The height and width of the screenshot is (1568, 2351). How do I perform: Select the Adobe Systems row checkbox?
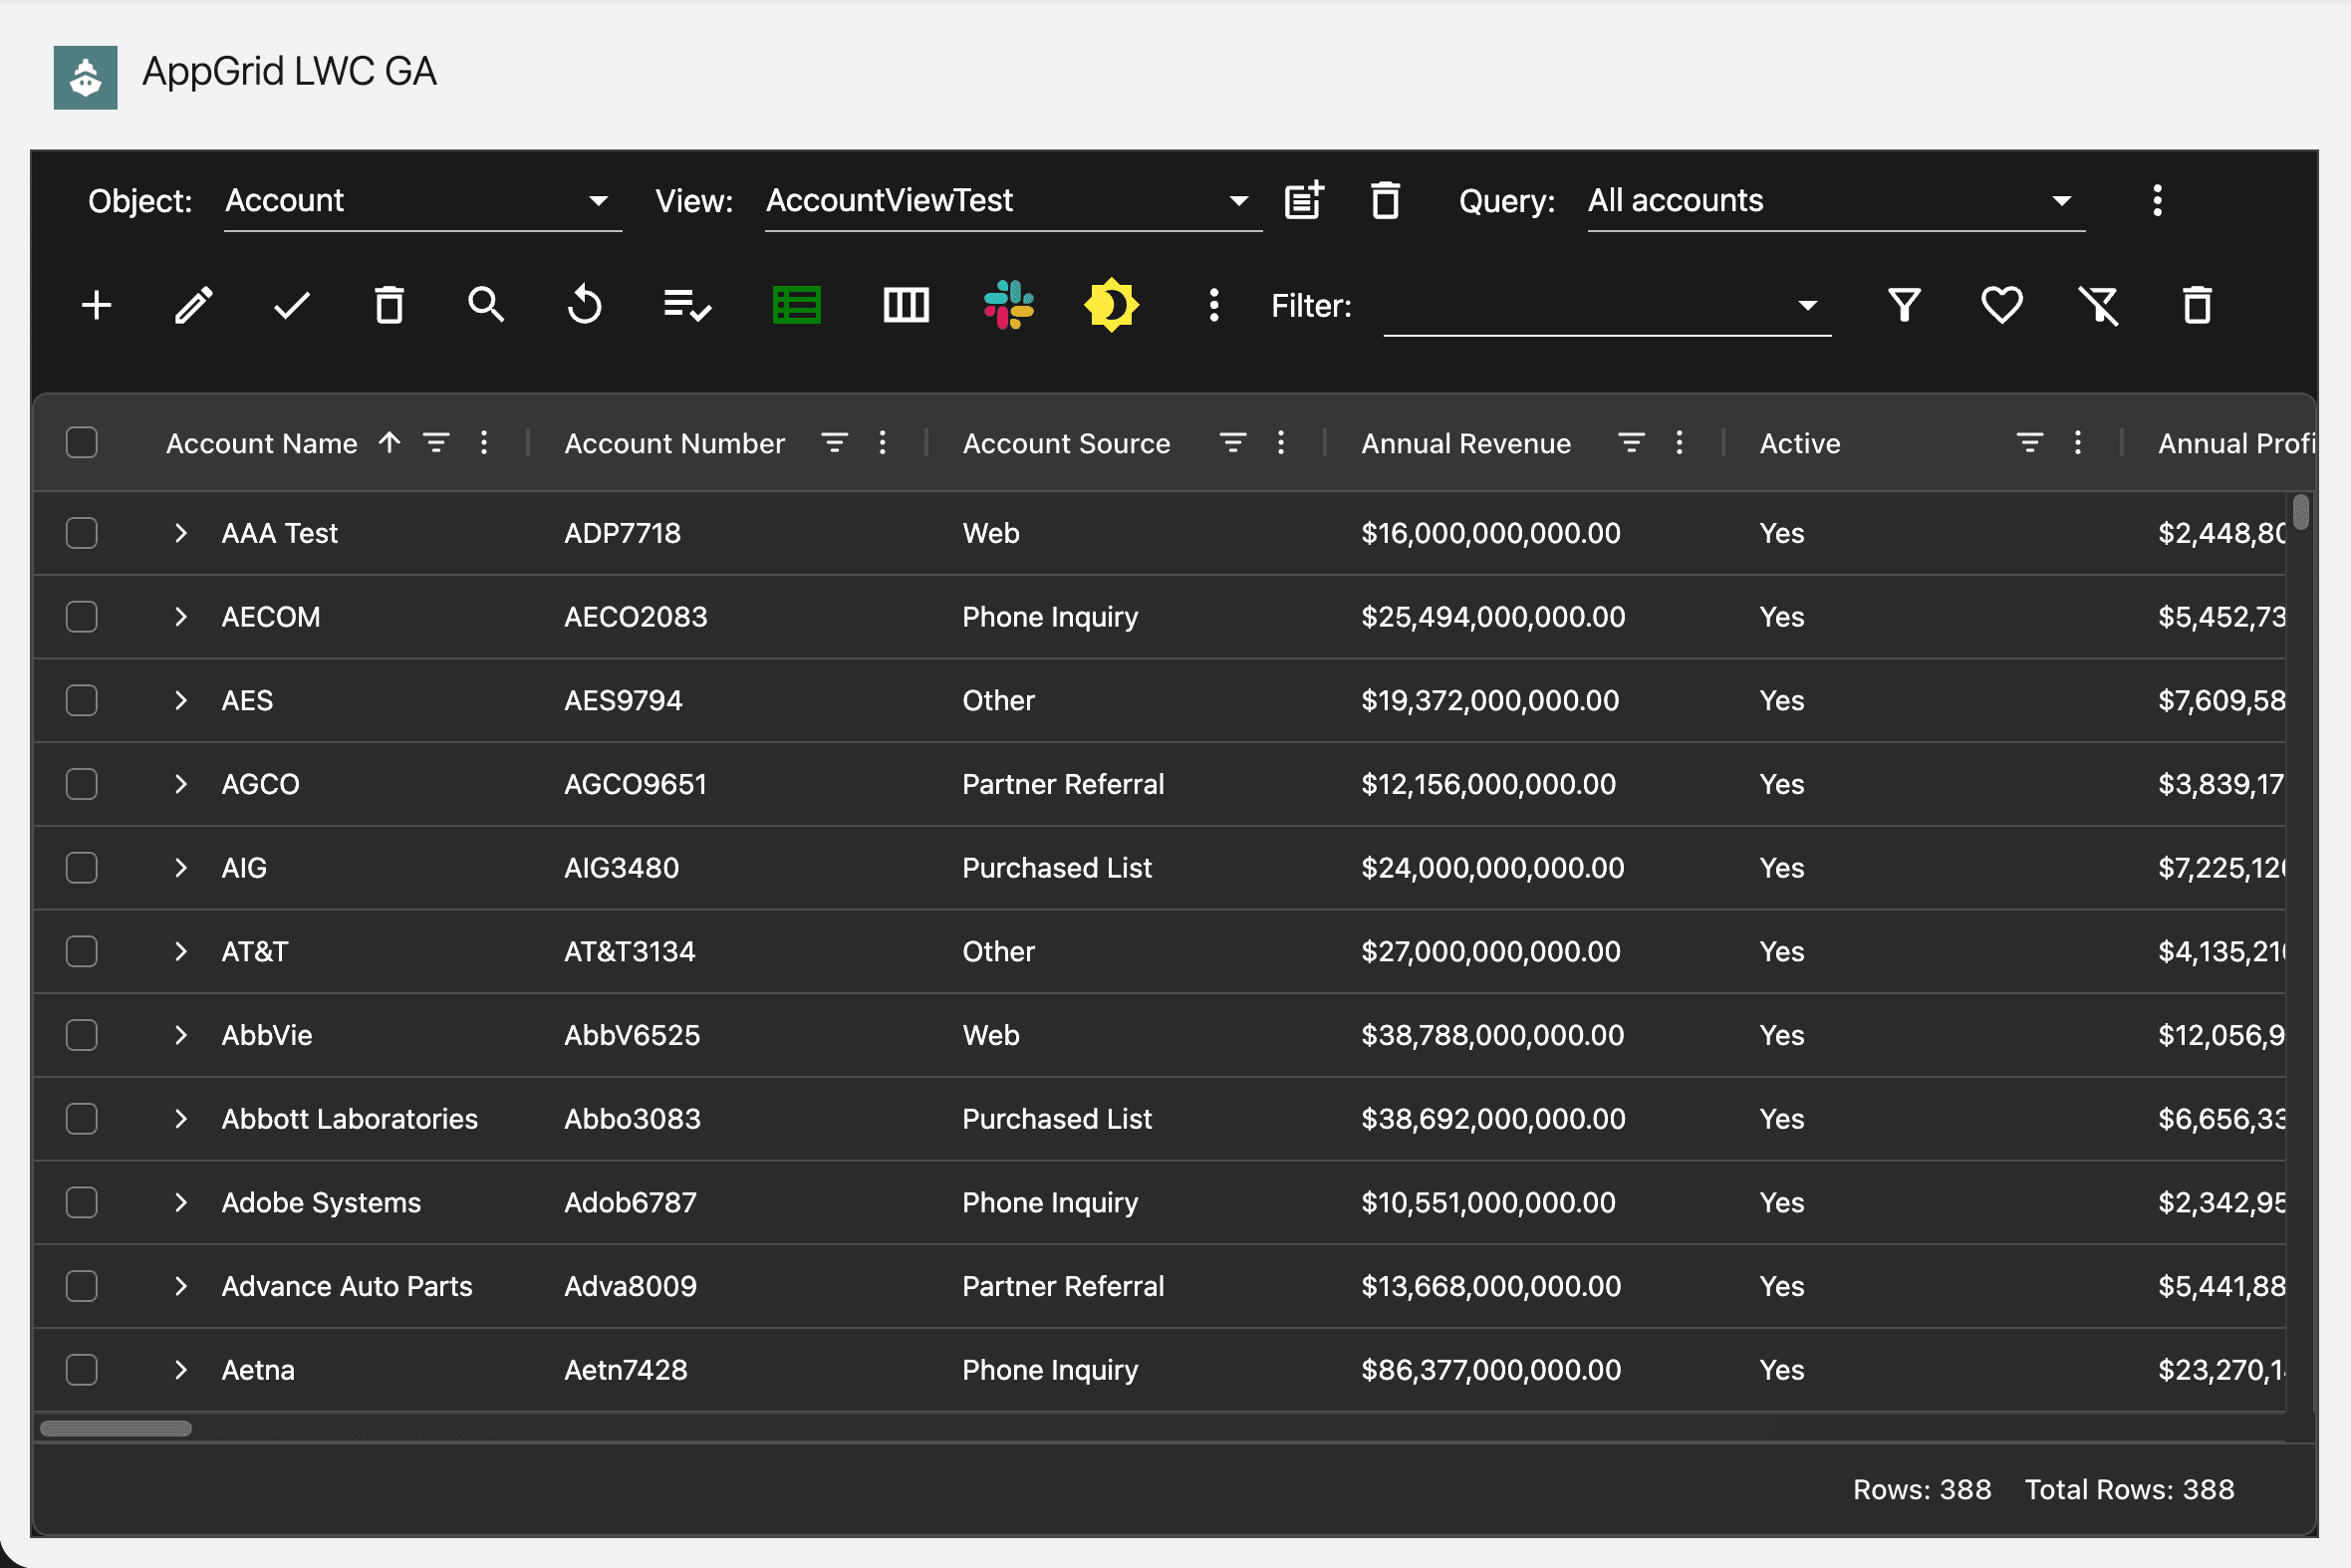(x=82, y=1203)
